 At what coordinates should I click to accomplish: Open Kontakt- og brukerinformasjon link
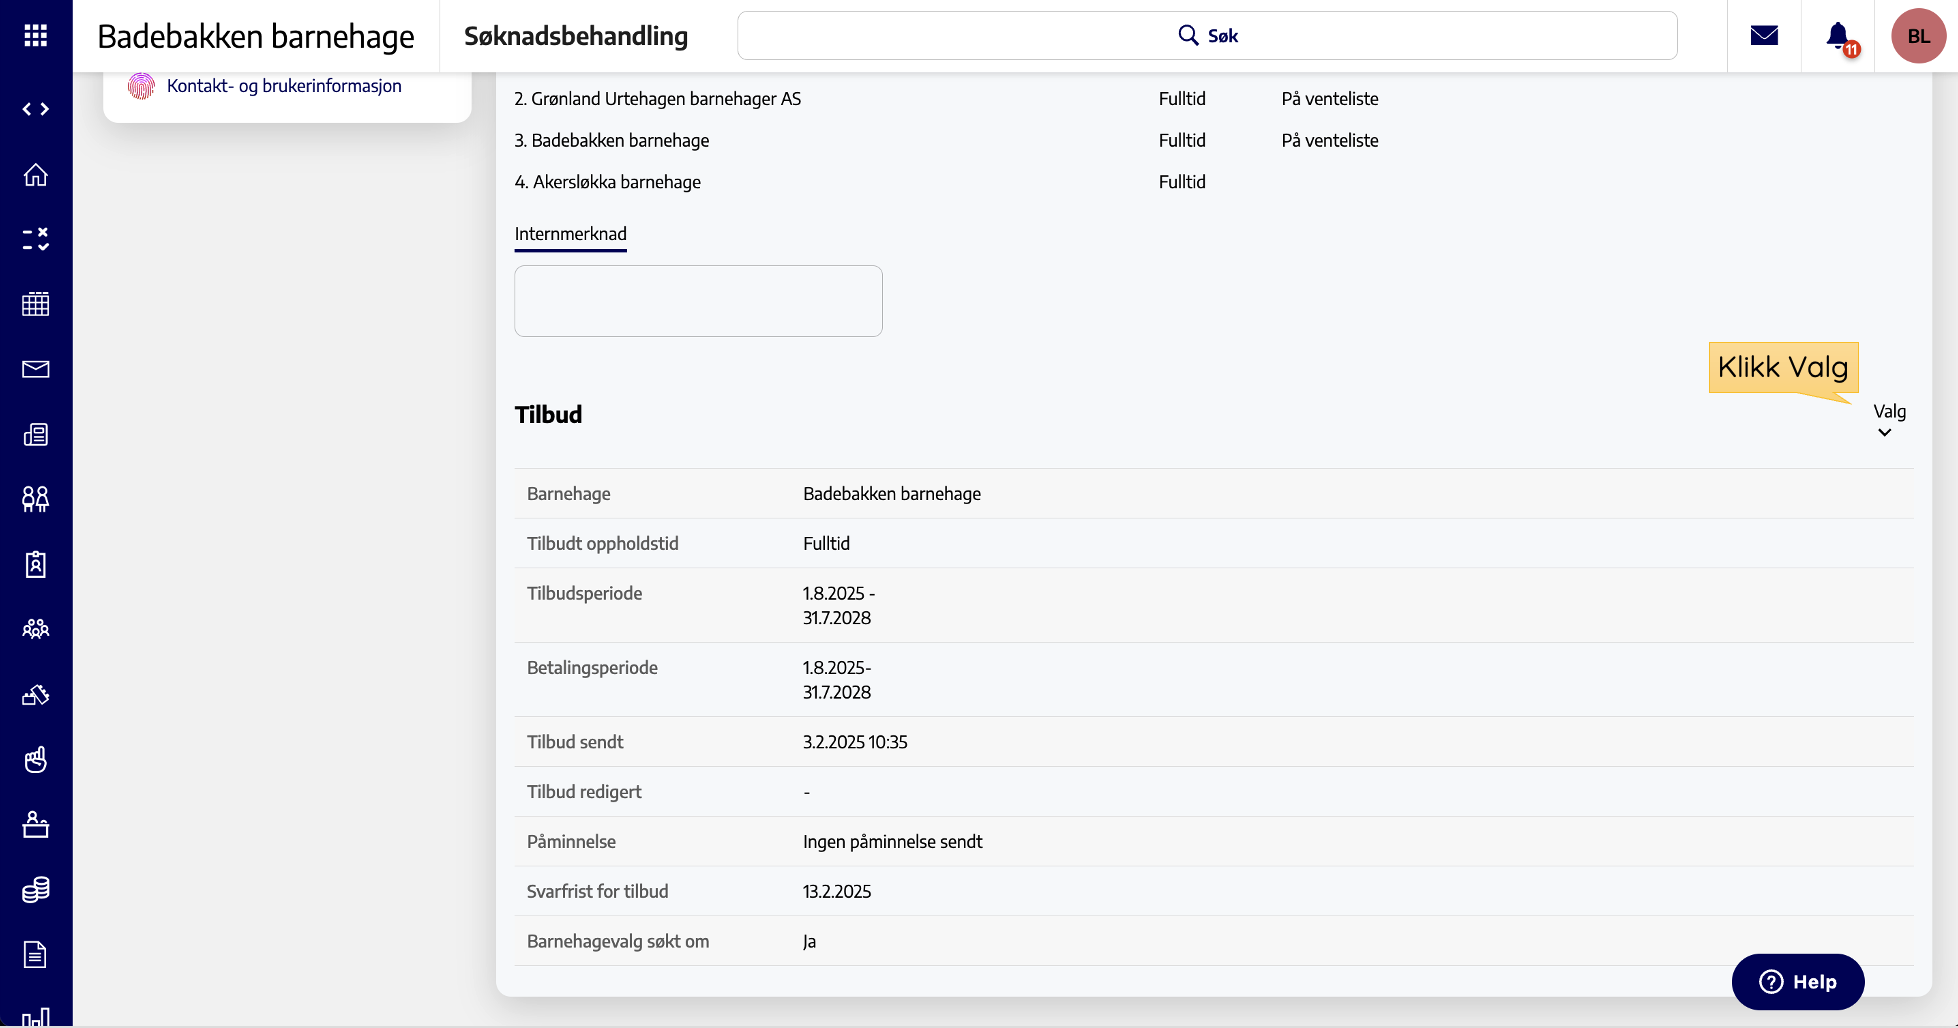[x=284, y=86]
